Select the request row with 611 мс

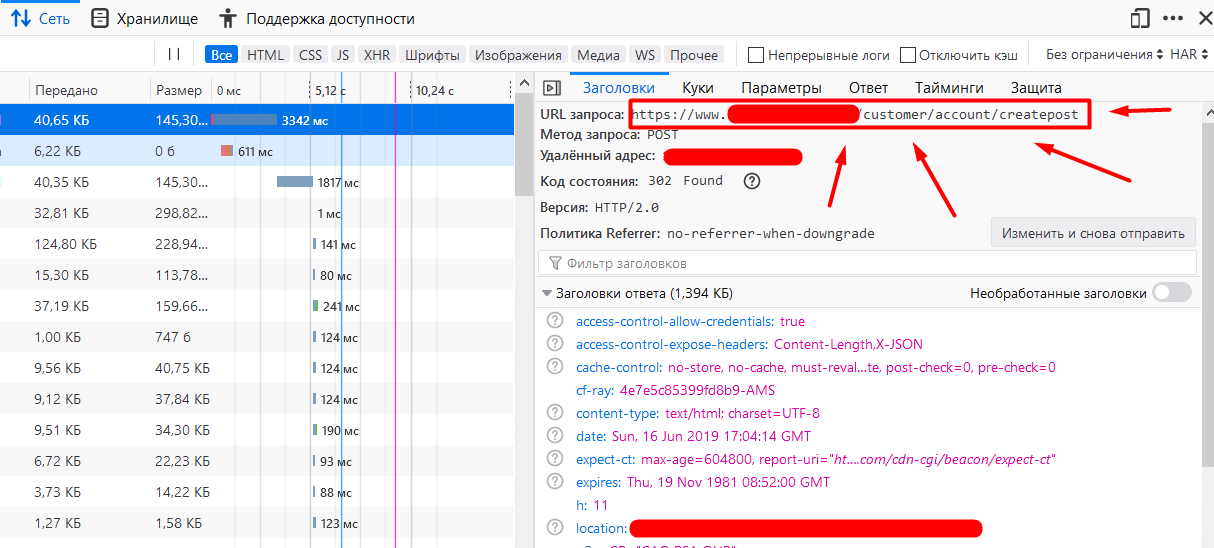pos(257,151)
